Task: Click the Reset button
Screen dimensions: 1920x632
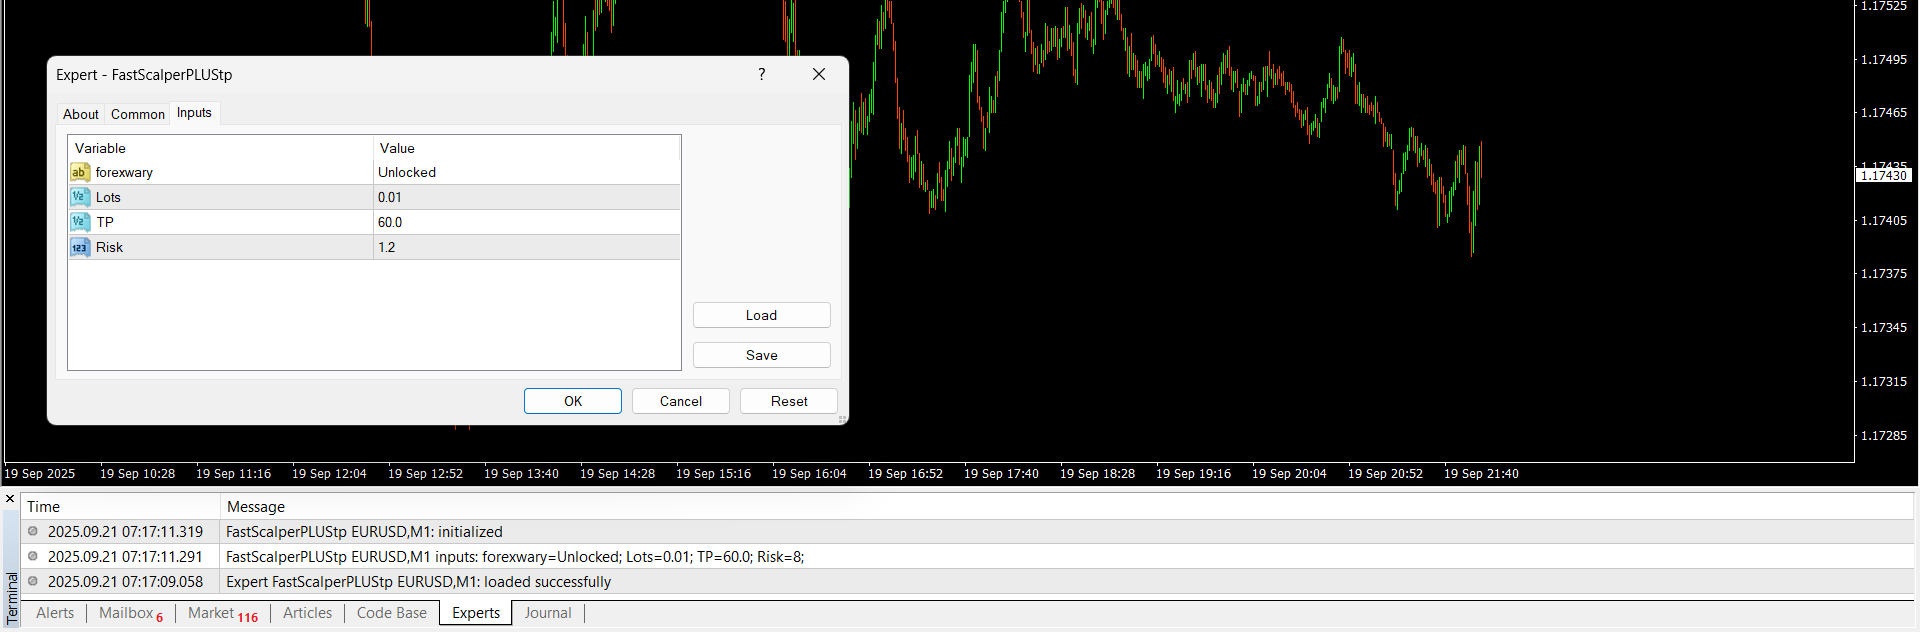Action: [x=789, y=401]
